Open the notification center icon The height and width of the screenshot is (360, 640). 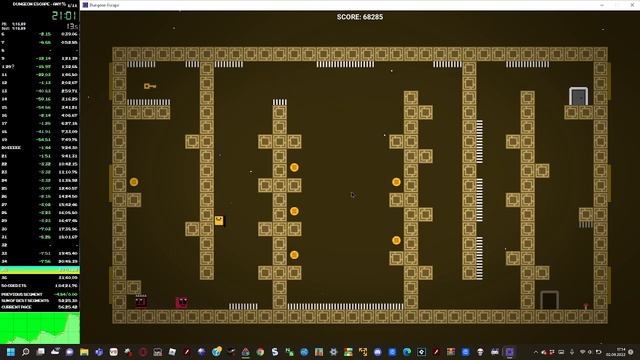pyautogui.click(x=631, y=352)
